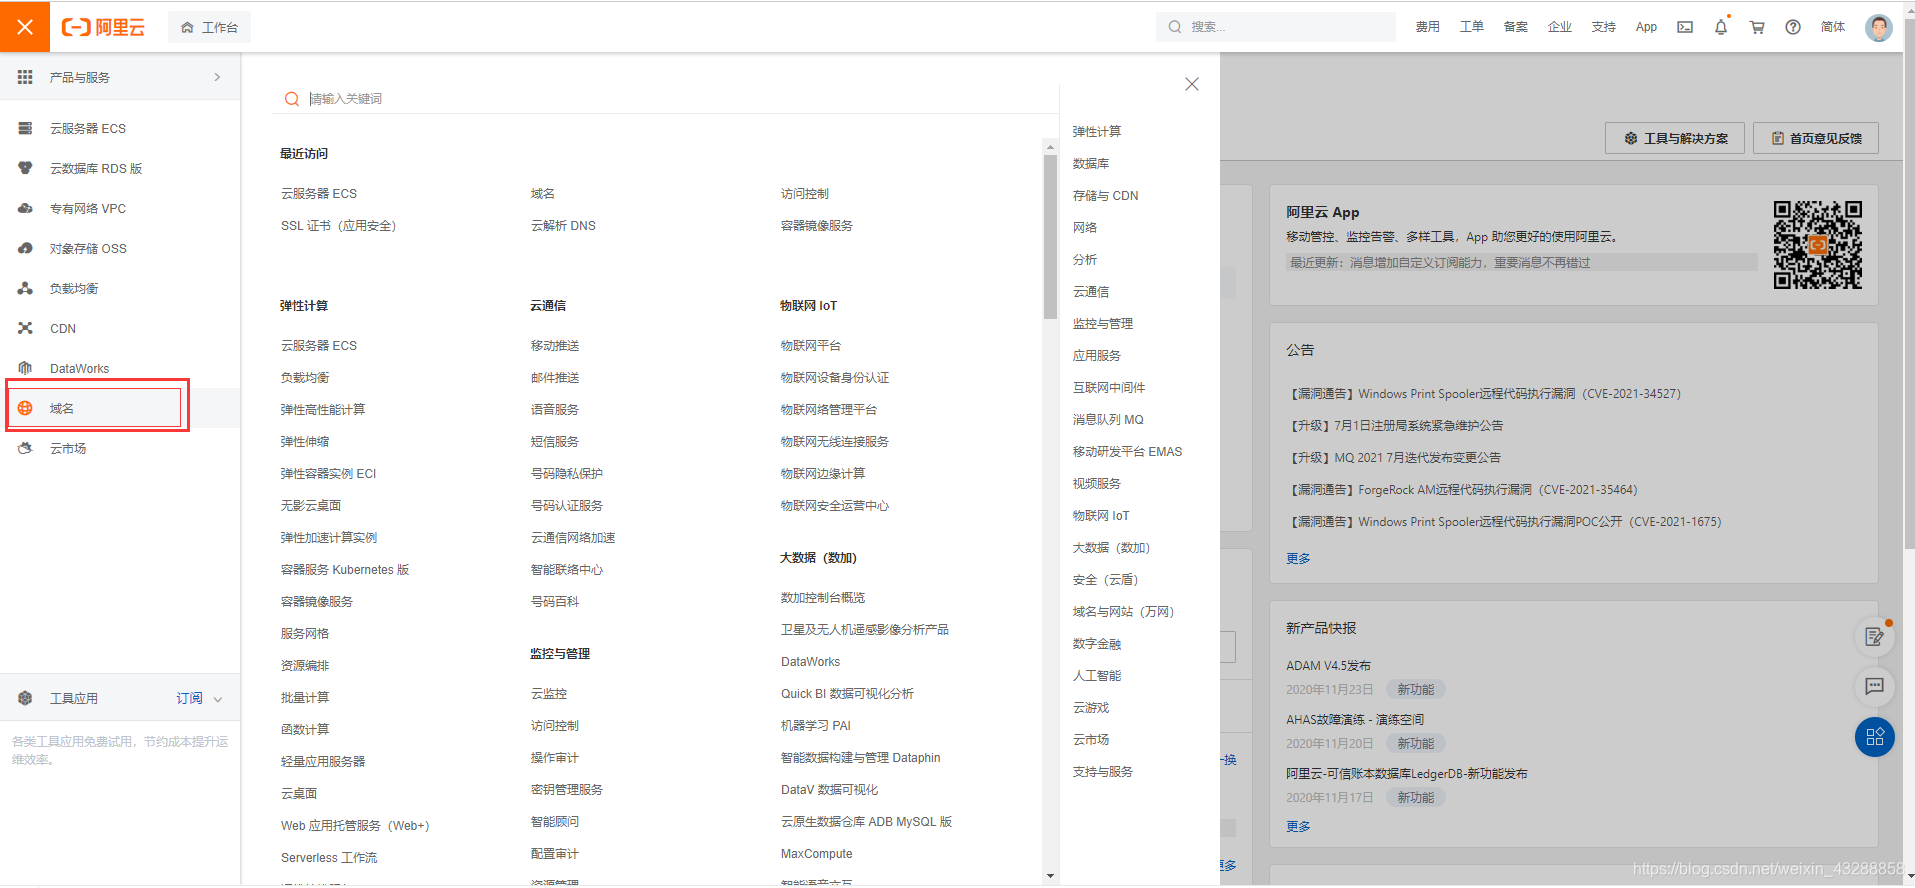
Task: Close the product panel with X
Action: pos(1191,84)
